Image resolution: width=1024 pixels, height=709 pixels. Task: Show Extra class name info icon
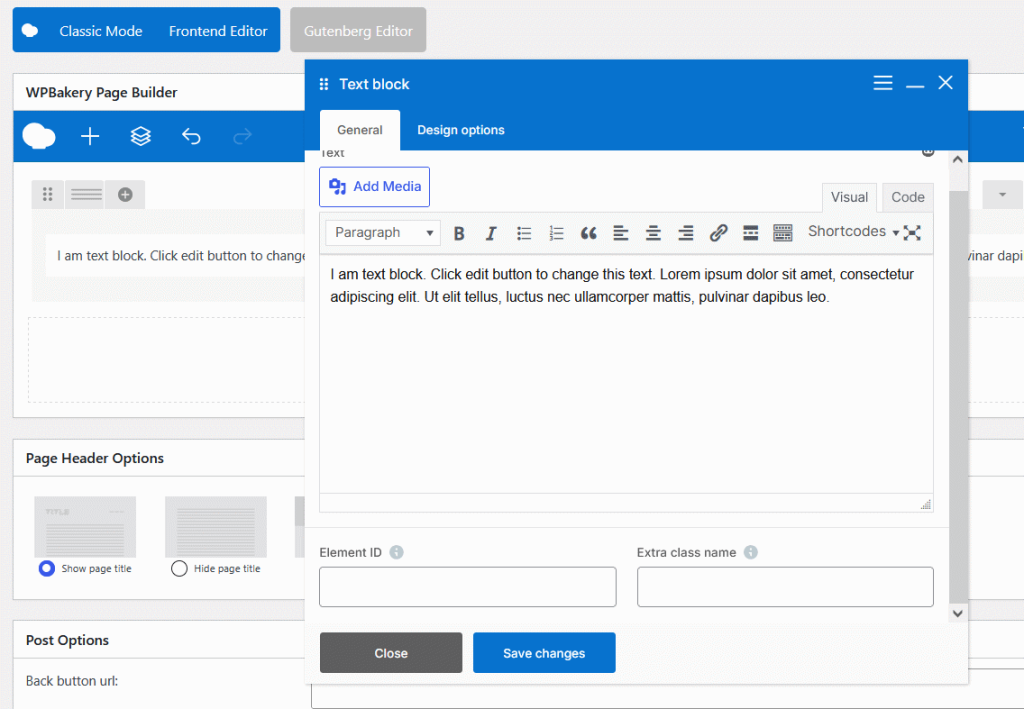pyautogui.click(x=751, y=552)
